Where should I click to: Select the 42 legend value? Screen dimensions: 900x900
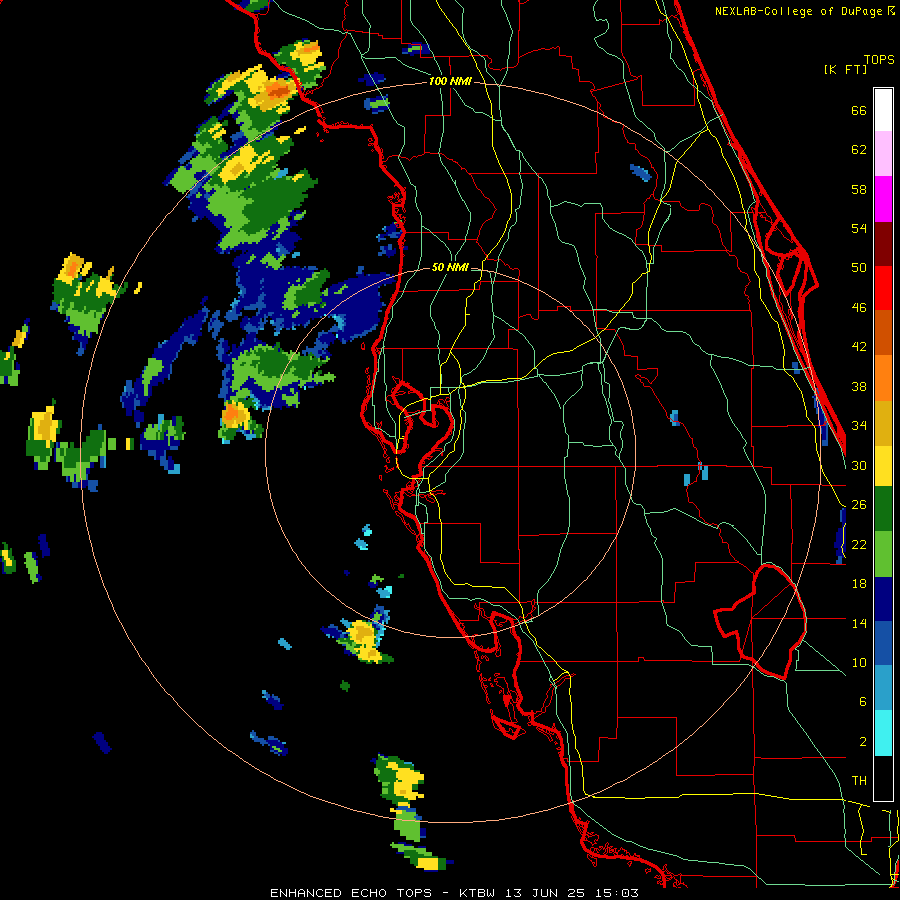coord(859,347)
